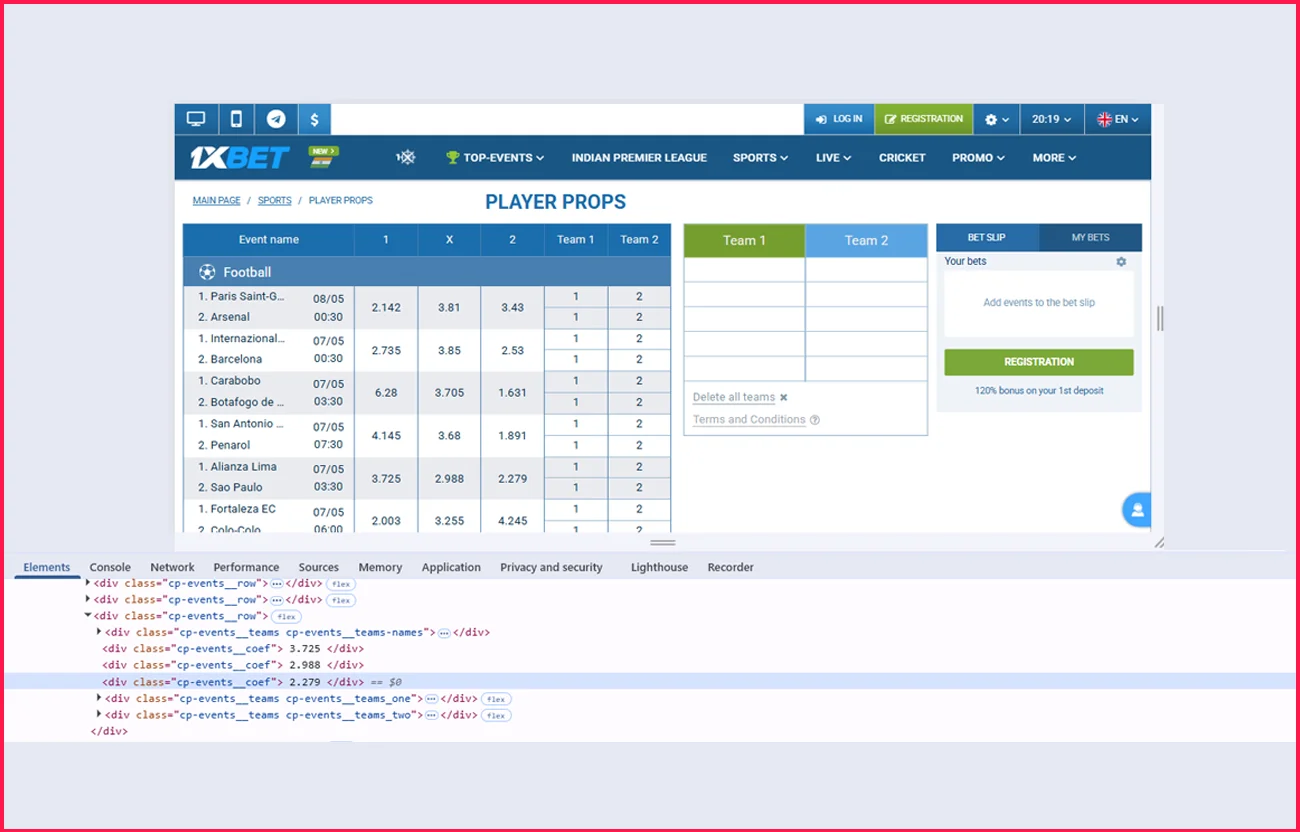Click the Terms and Conditions help icon
The height and width of the screenshot is (832, 1300).
click(x=815, y=420)
